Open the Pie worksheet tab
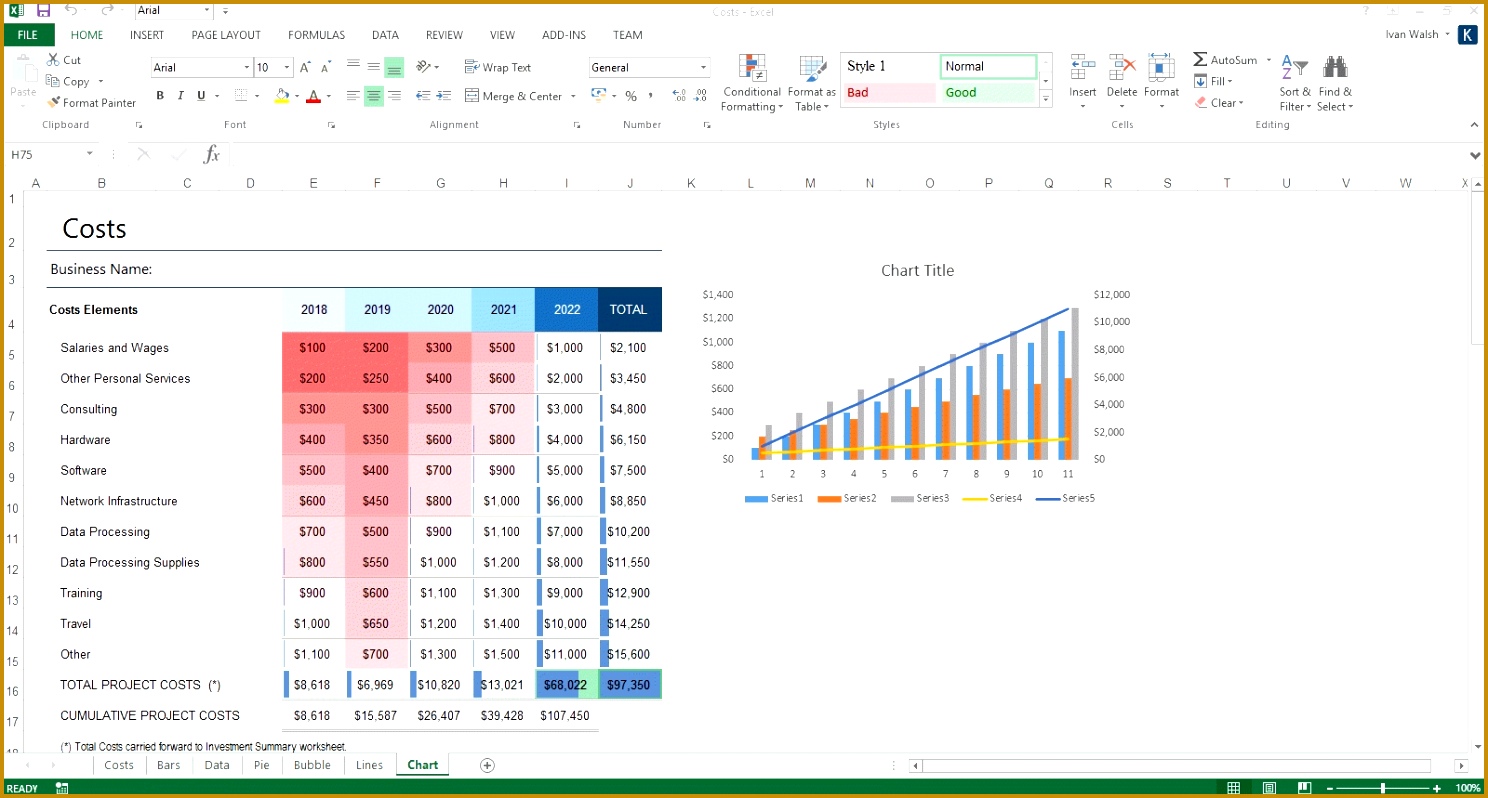Image resolution: width=1488 pixels, height=798 pixels. (x=261, y=765)
